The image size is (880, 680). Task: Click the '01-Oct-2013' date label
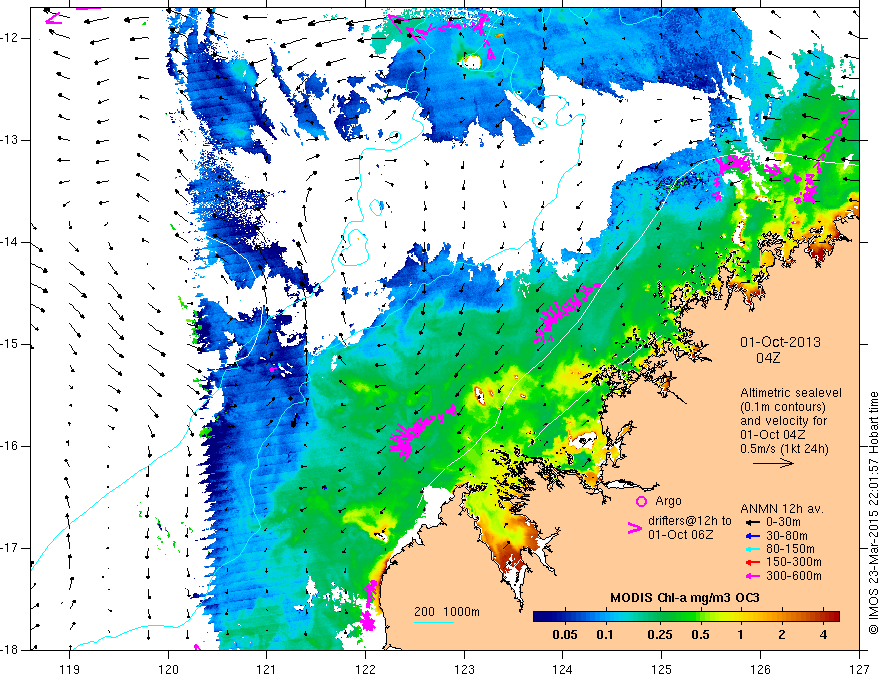coord(780,342)
